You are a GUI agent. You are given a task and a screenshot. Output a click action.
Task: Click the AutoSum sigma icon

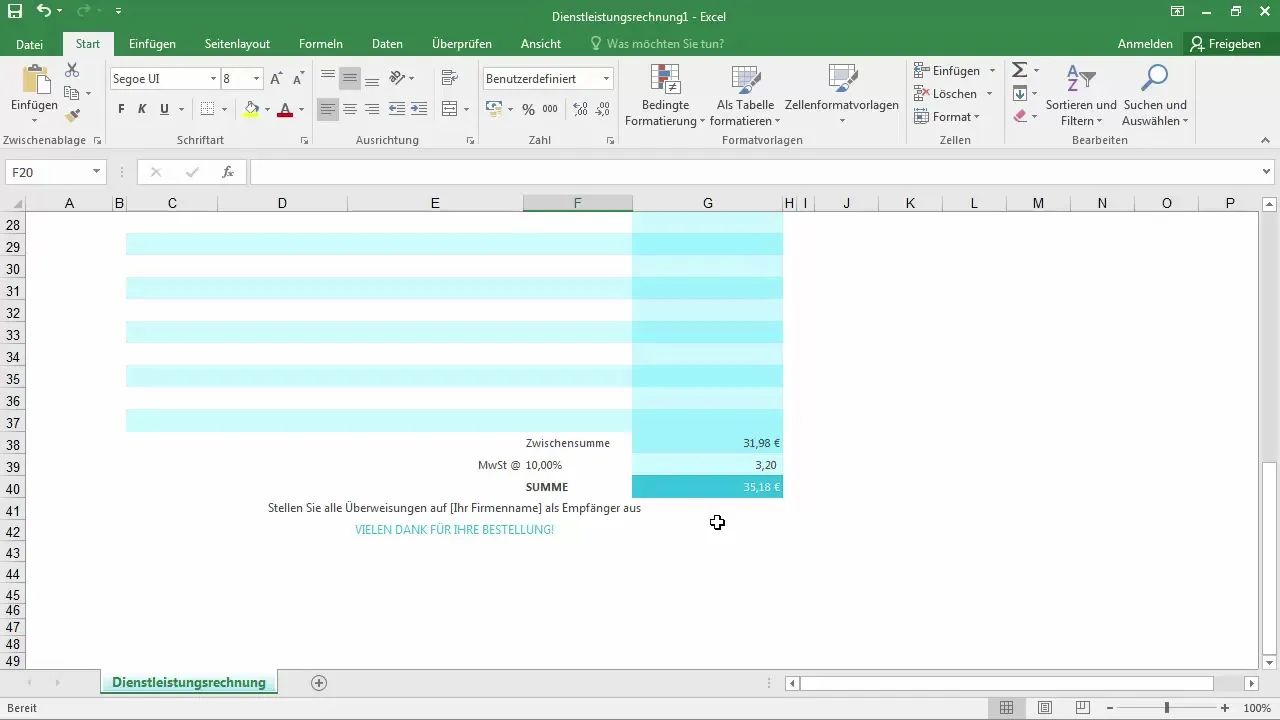tap(1019, 70)
